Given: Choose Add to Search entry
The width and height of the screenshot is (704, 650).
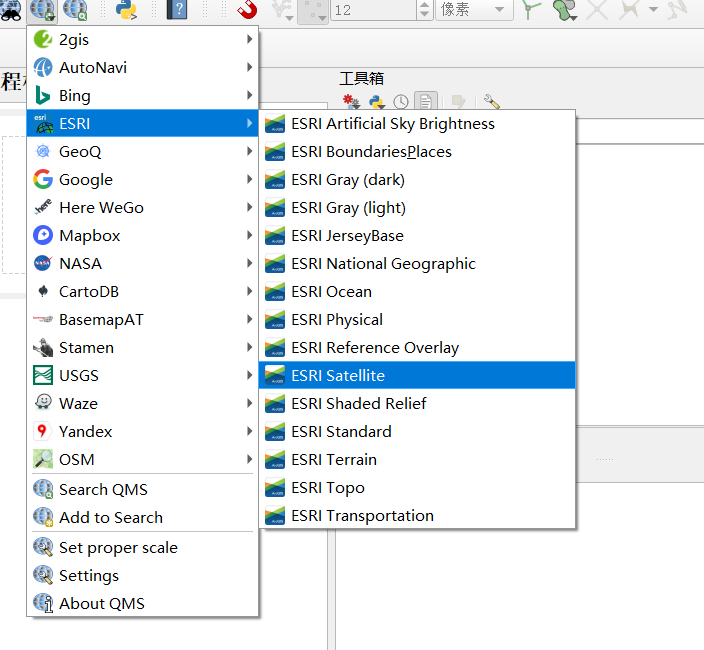Looking at the screenshot, I should 142,517.
